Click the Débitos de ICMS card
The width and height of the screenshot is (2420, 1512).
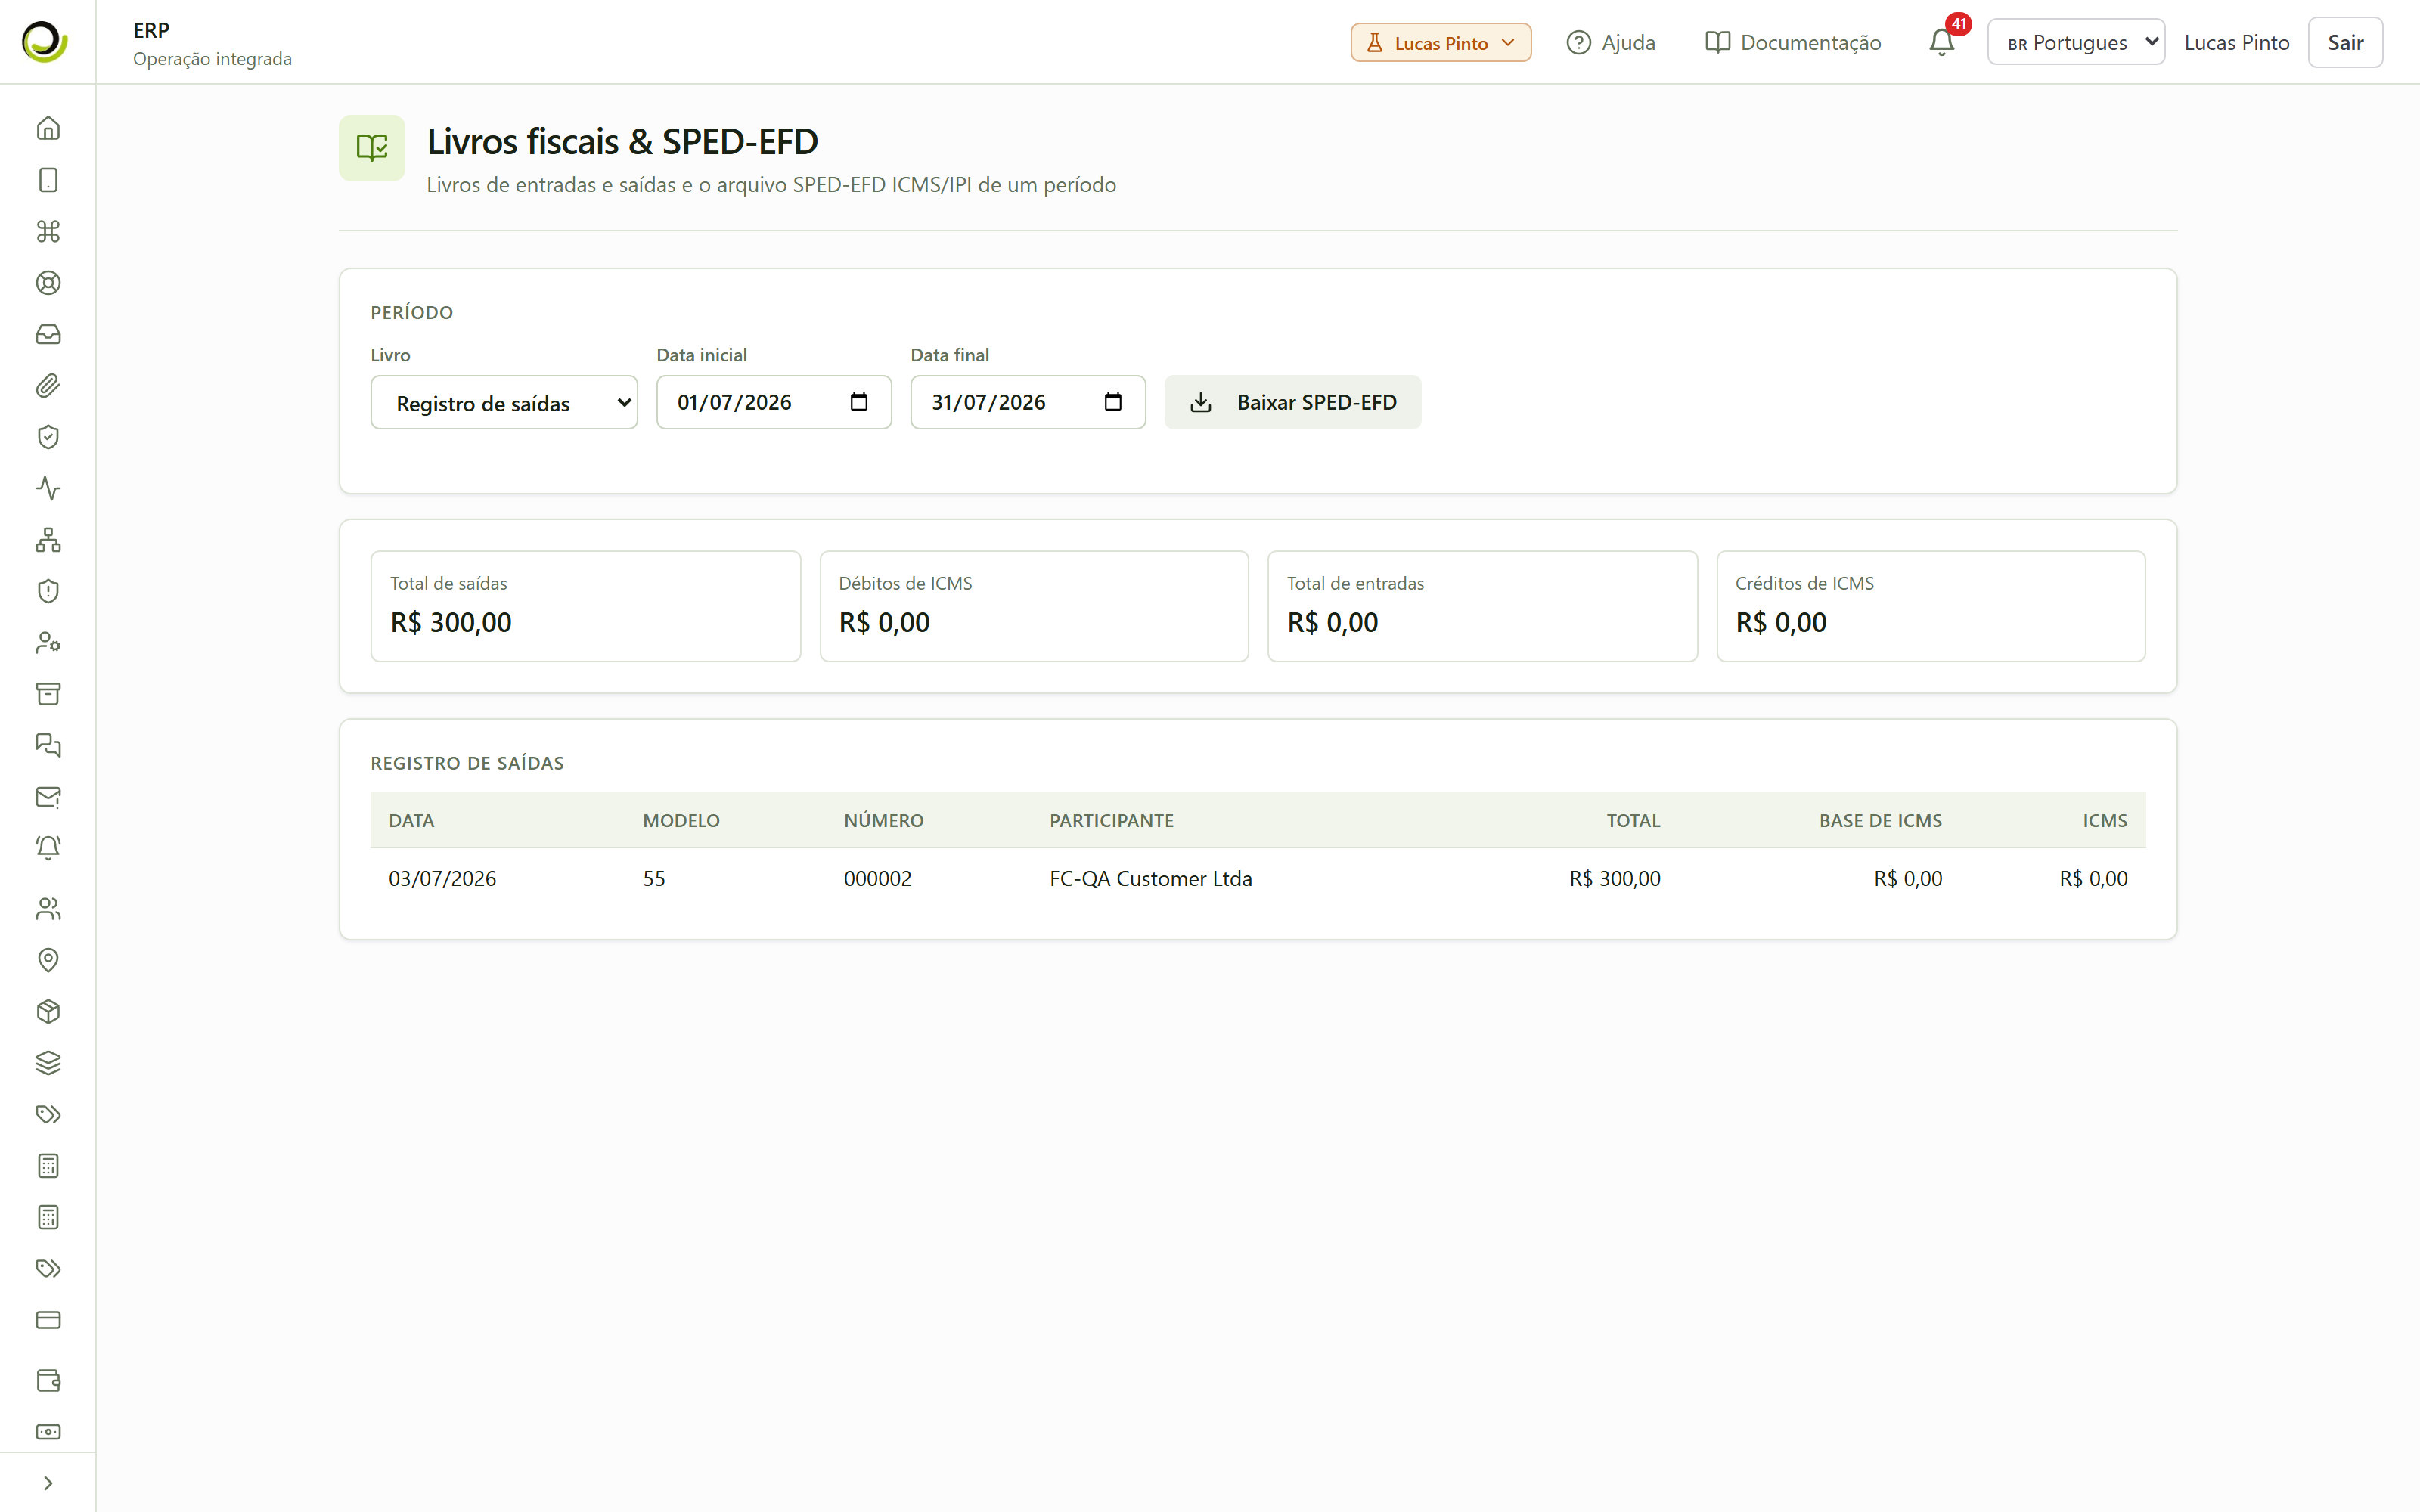point(1034,606)
